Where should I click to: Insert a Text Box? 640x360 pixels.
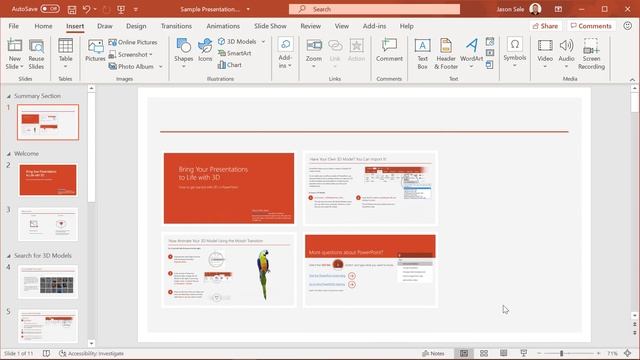(422, 54)
